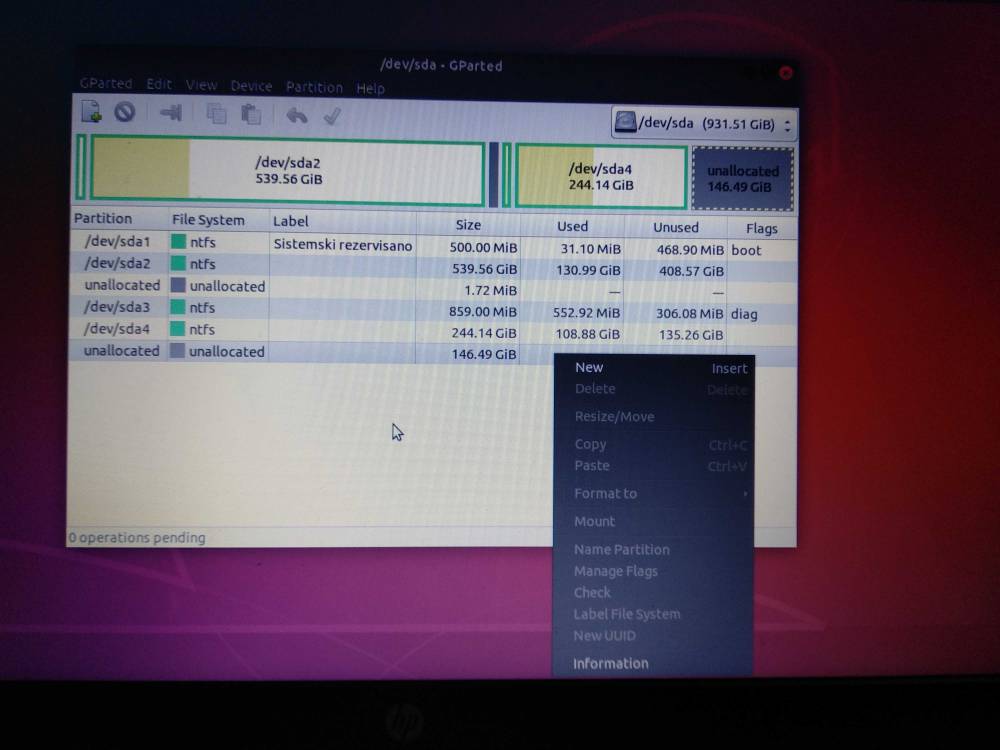Click the Resize/Move toolbar icon
The width and height of the screenshot is (1000, 750).
(x=170, y=114)
